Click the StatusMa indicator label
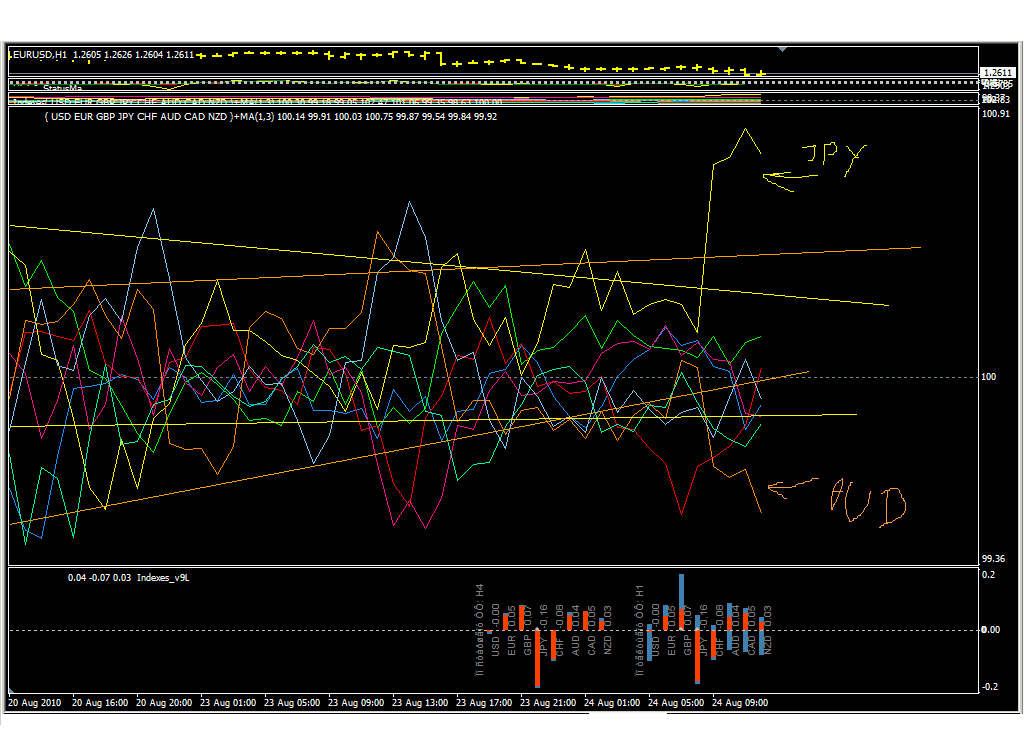1024x738 pixels. [63, 88]
